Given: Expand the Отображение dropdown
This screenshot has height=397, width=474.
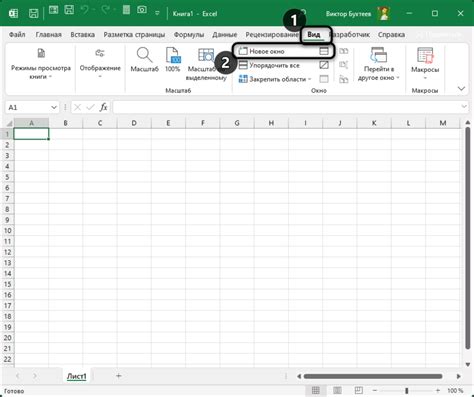Looking at the screenshot, I should (x=100, y=64).
